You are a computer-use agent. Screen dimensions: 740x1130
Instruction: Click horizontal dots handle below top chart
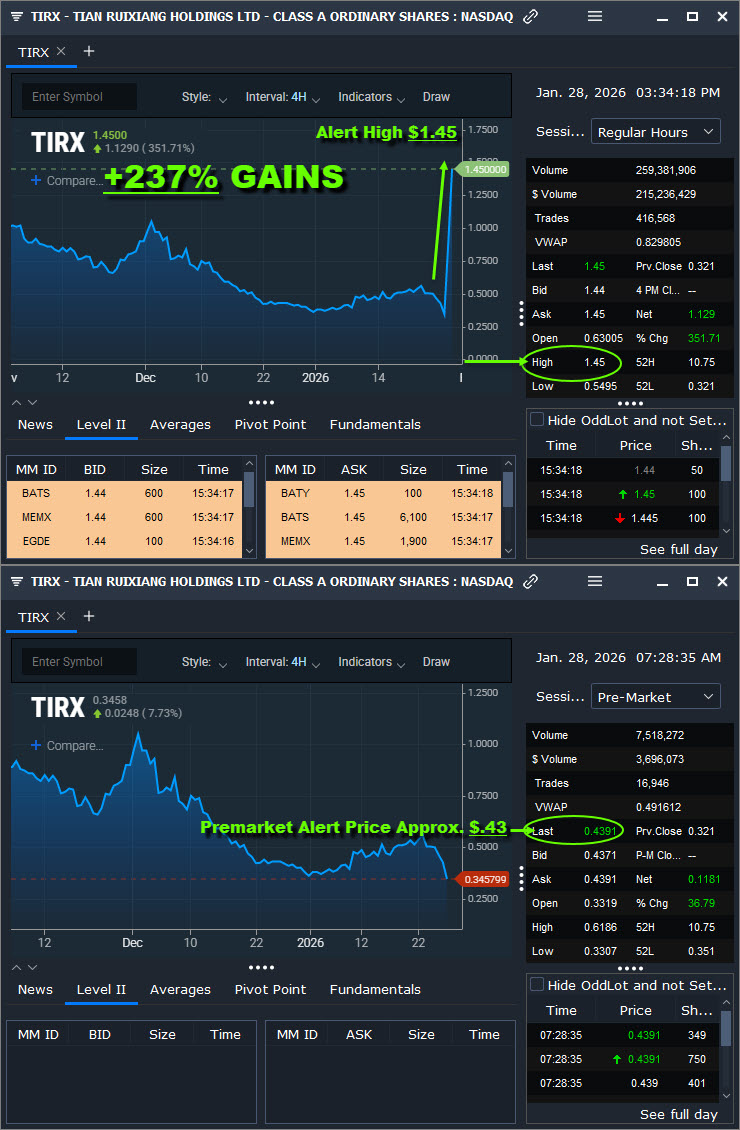261,402
